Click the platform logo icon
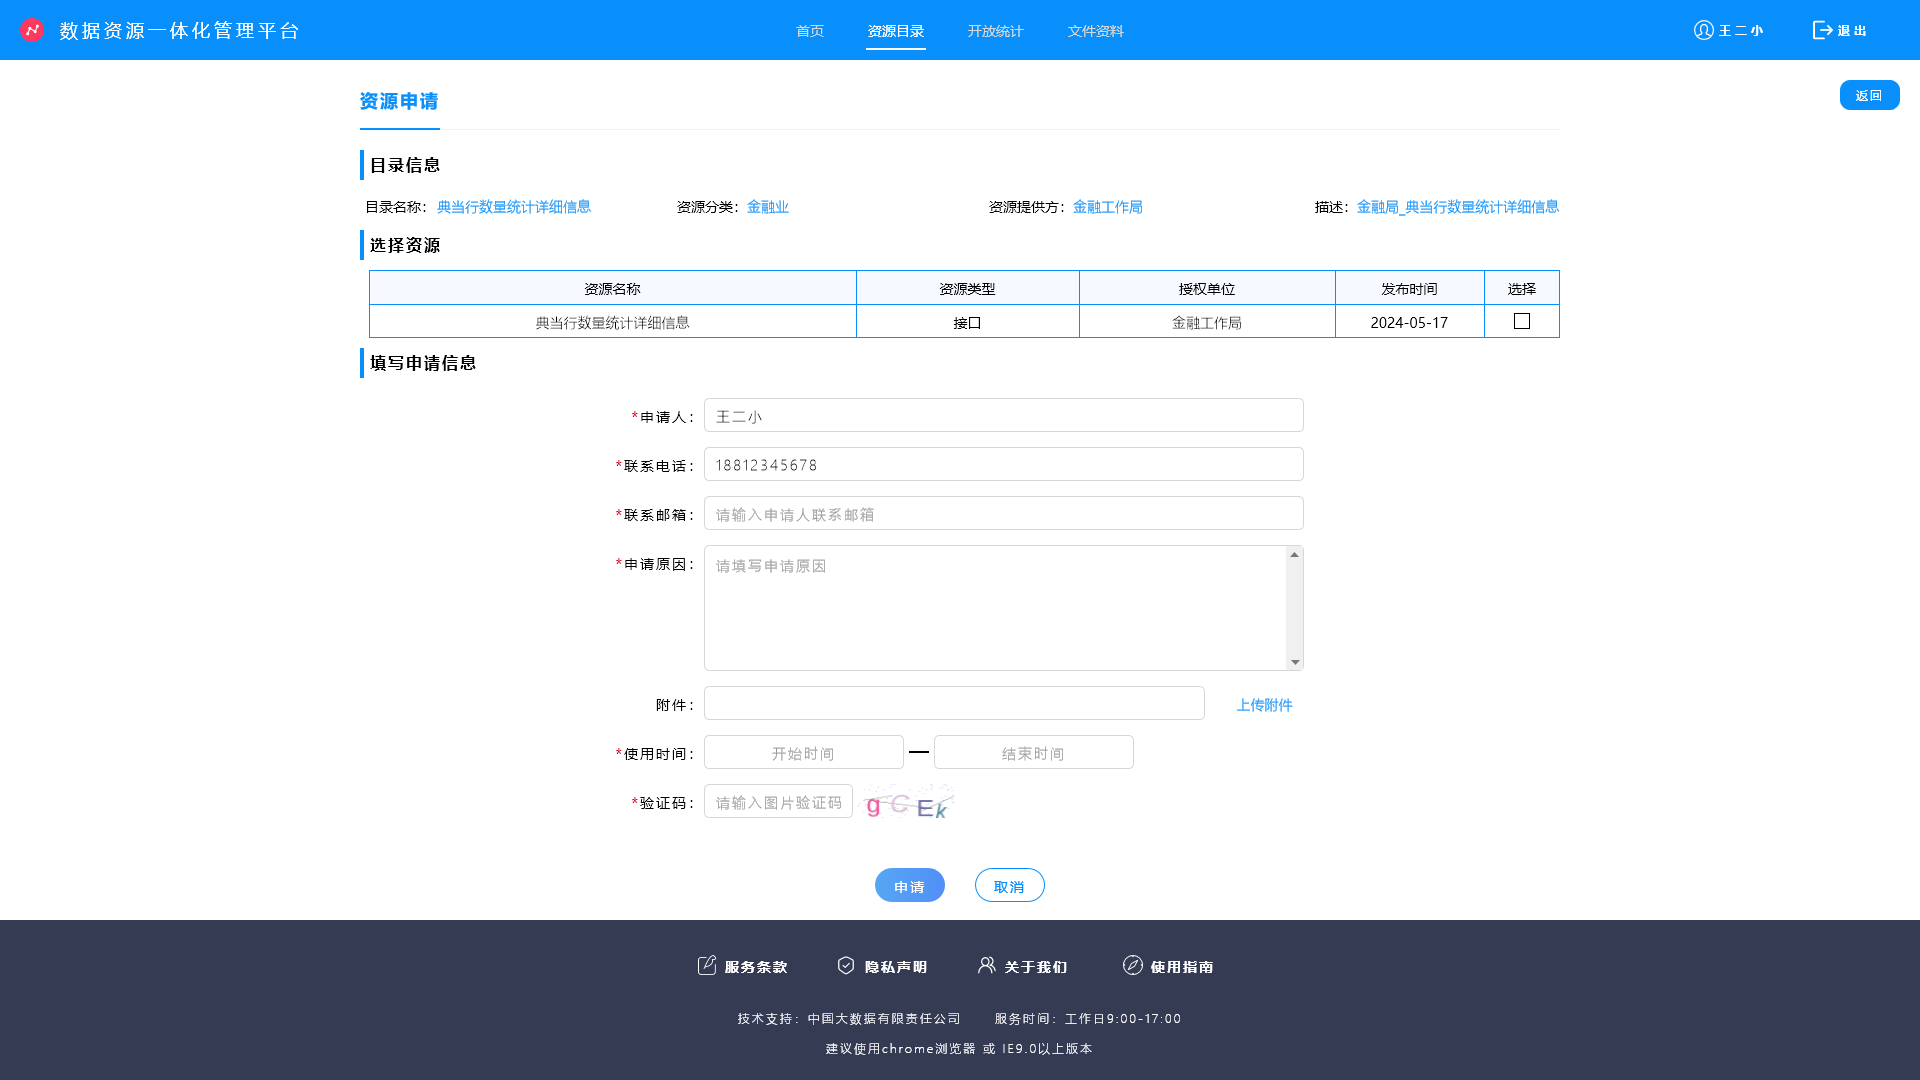 point(32,30)
